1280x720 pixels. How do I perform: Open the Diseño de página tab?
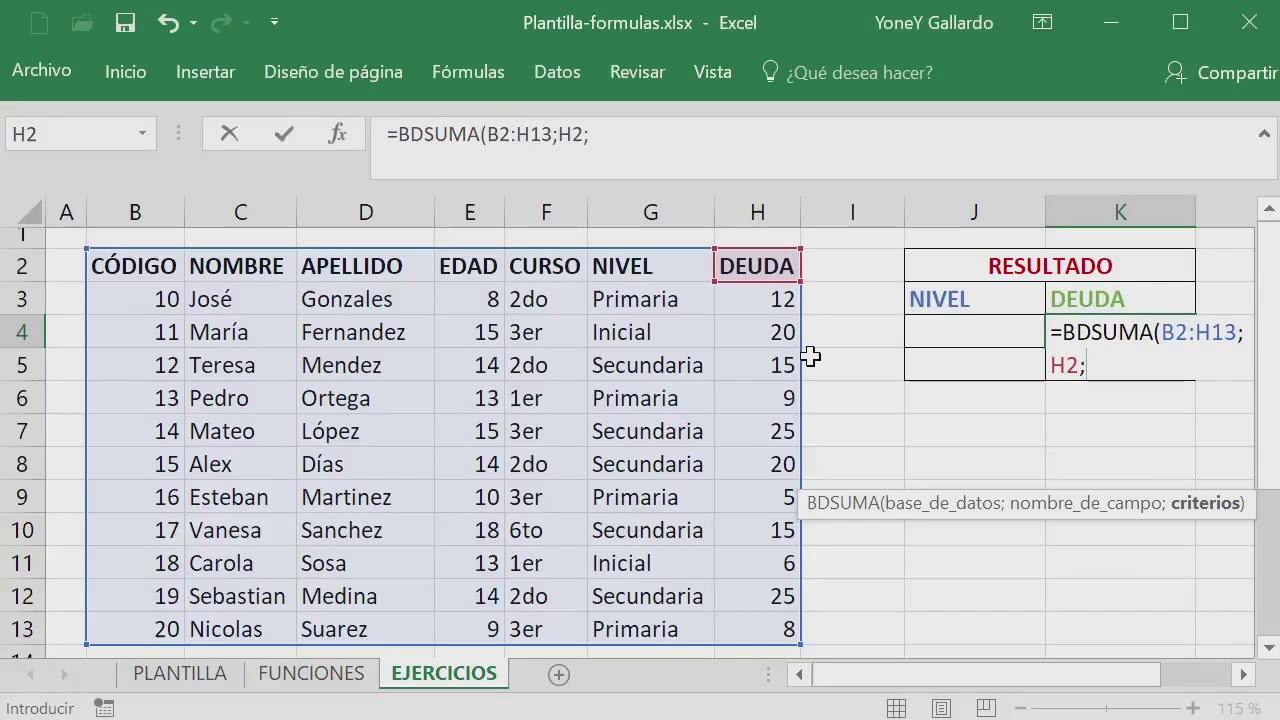333,72
